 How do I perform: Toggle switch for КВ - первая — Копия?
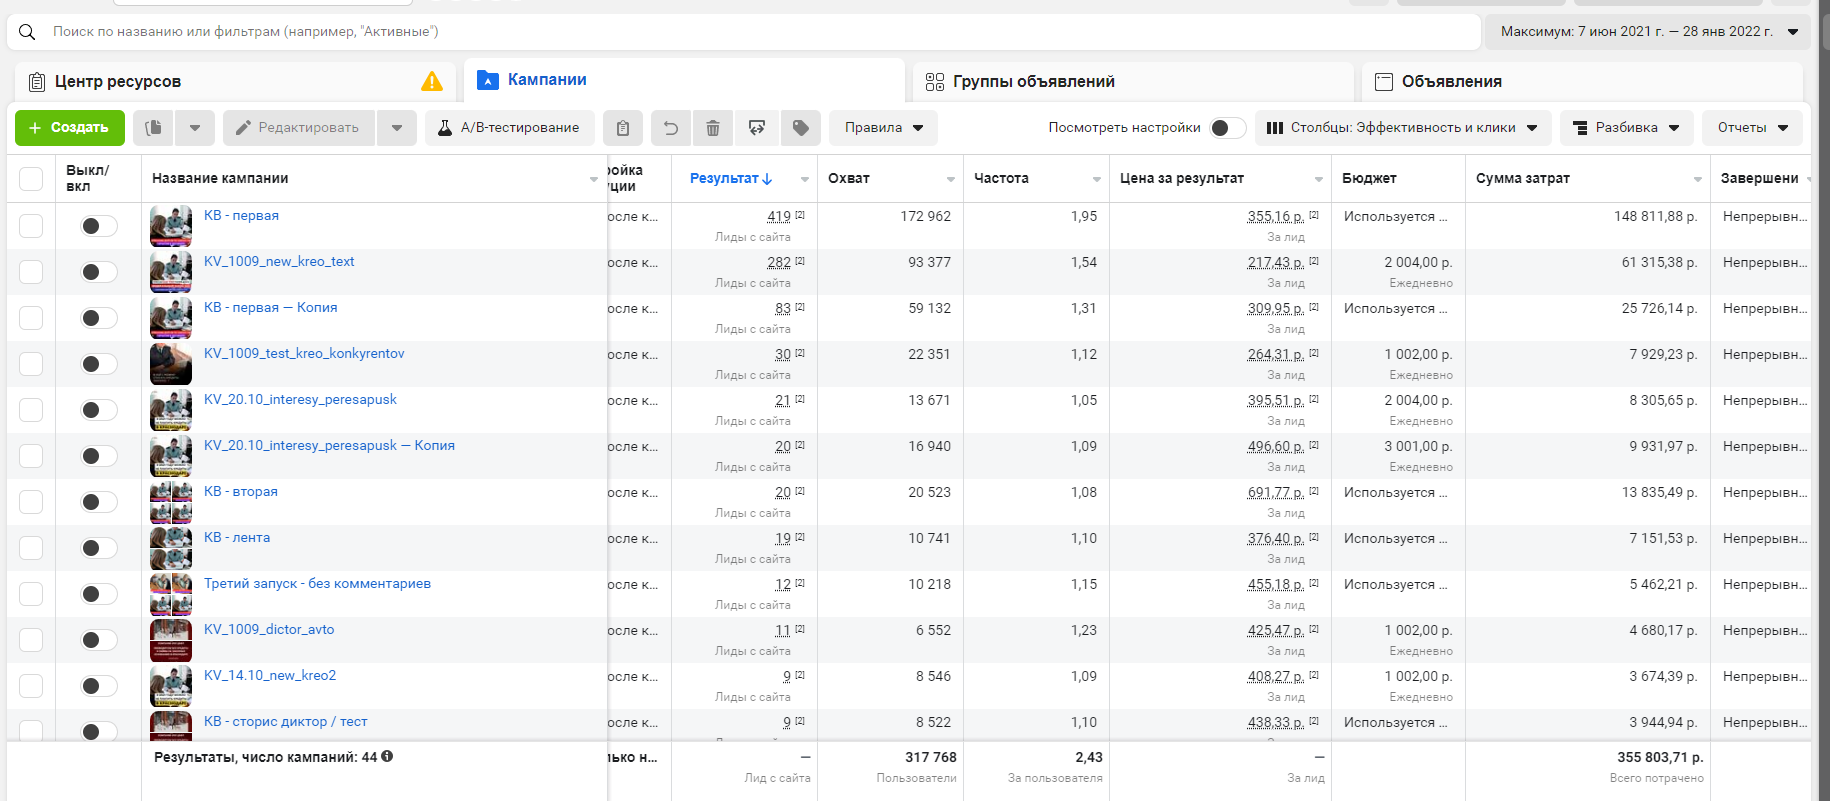[x=99, y=318]
